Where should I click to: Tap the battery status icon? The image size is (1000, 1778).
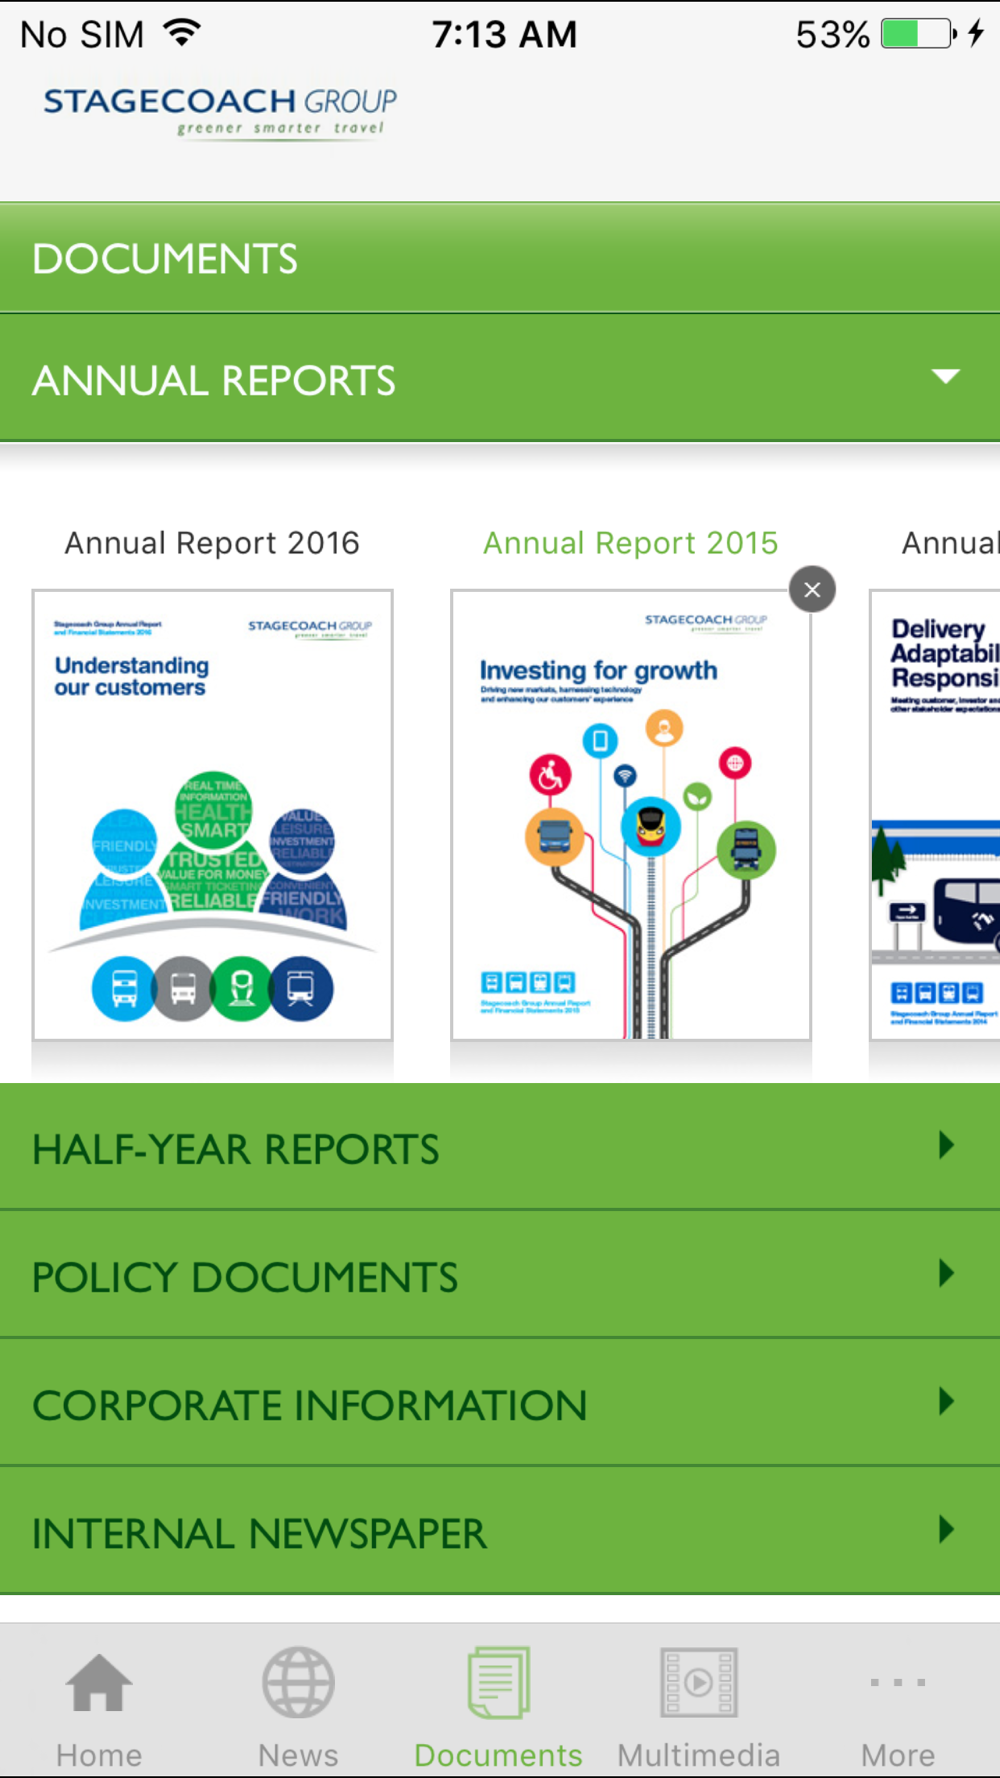pos(919,34)
